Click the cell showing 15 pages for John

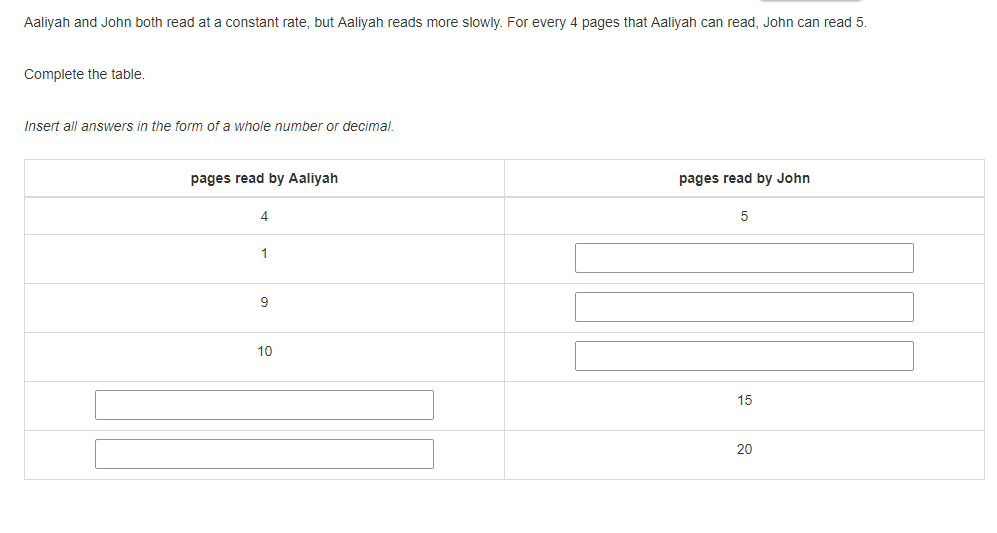[x=744, y=406]
